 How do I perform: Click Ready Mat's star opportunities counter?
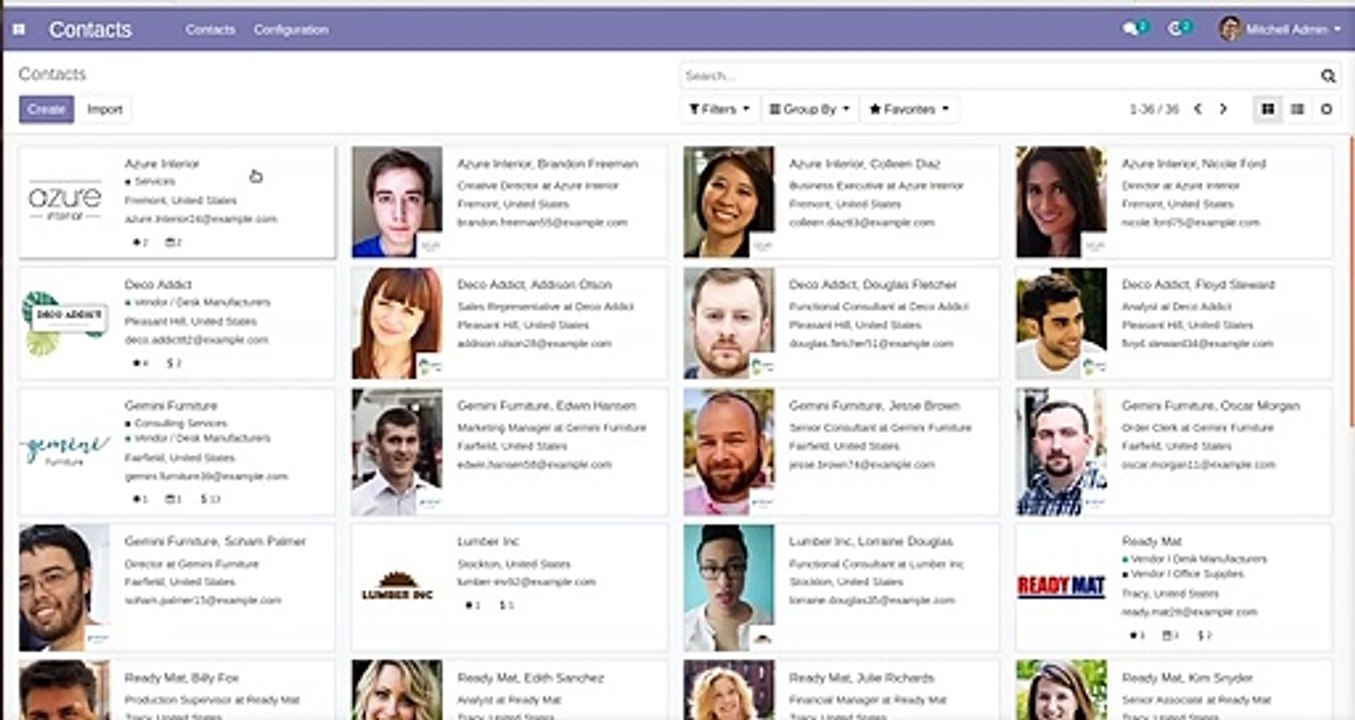1136,635
